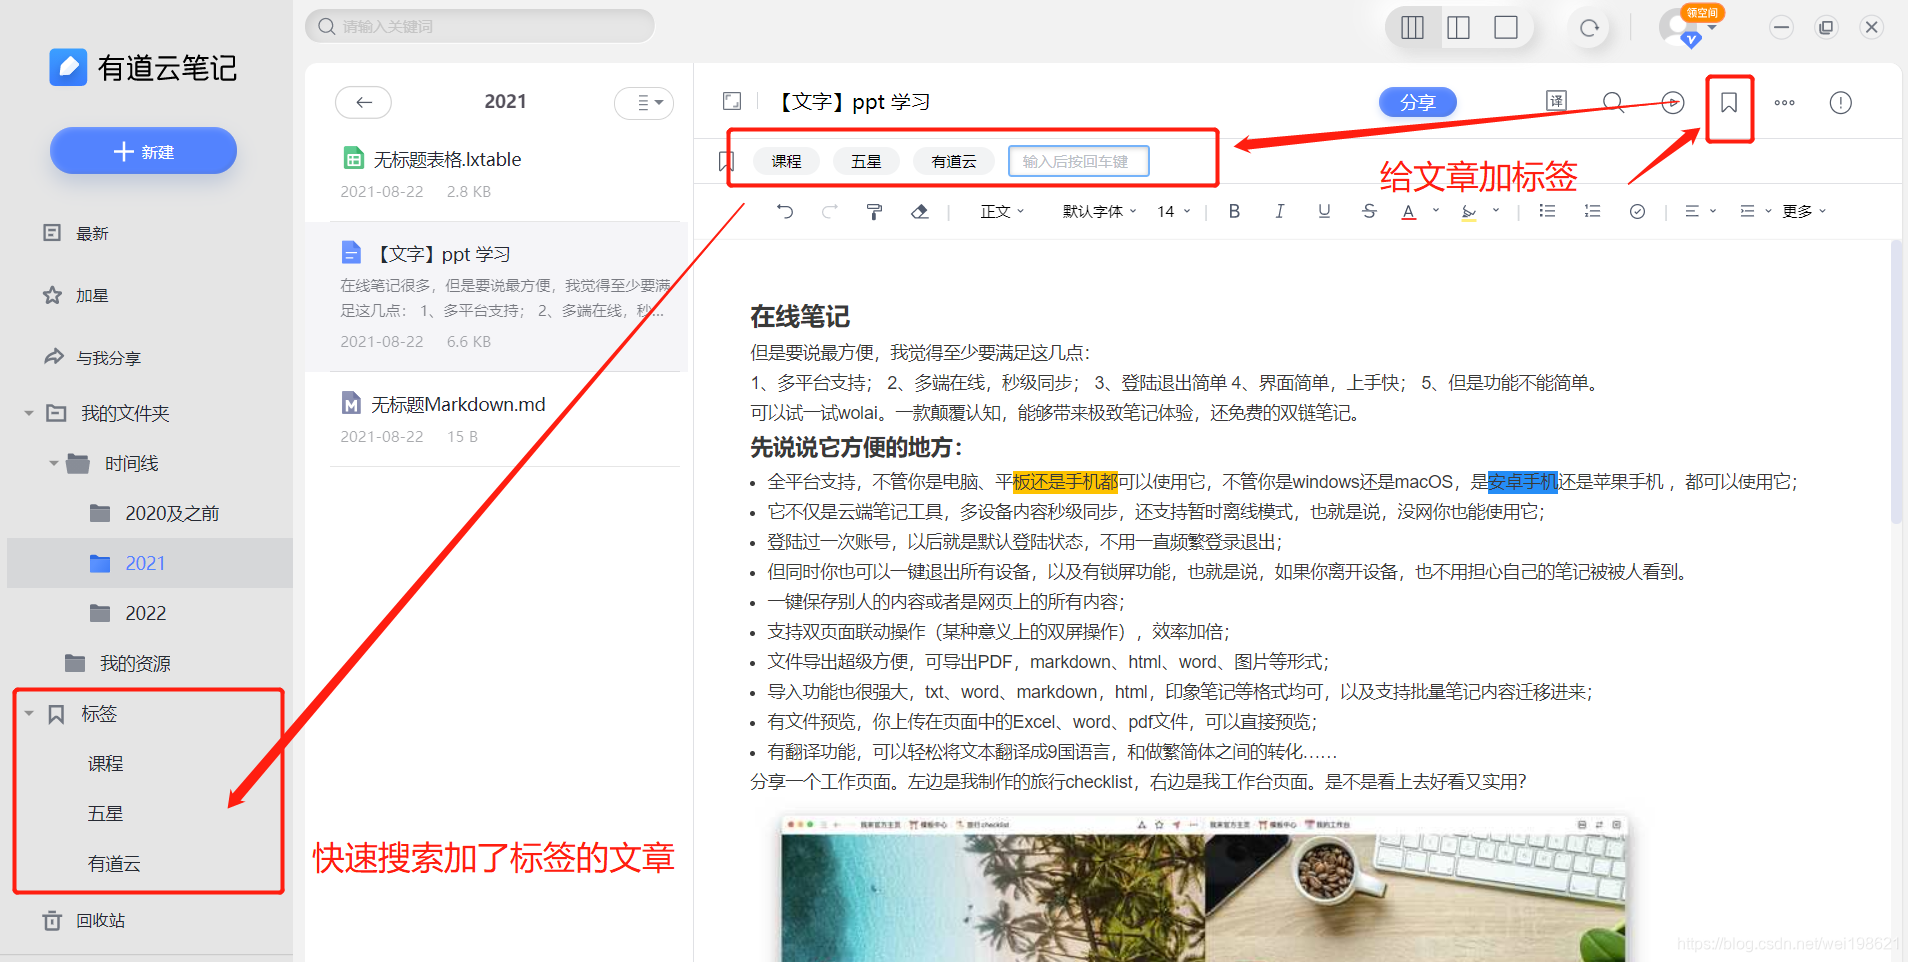Click the 分享 share button
The height and width of the screenshot is (962, 1908).
click(1417, 101)
